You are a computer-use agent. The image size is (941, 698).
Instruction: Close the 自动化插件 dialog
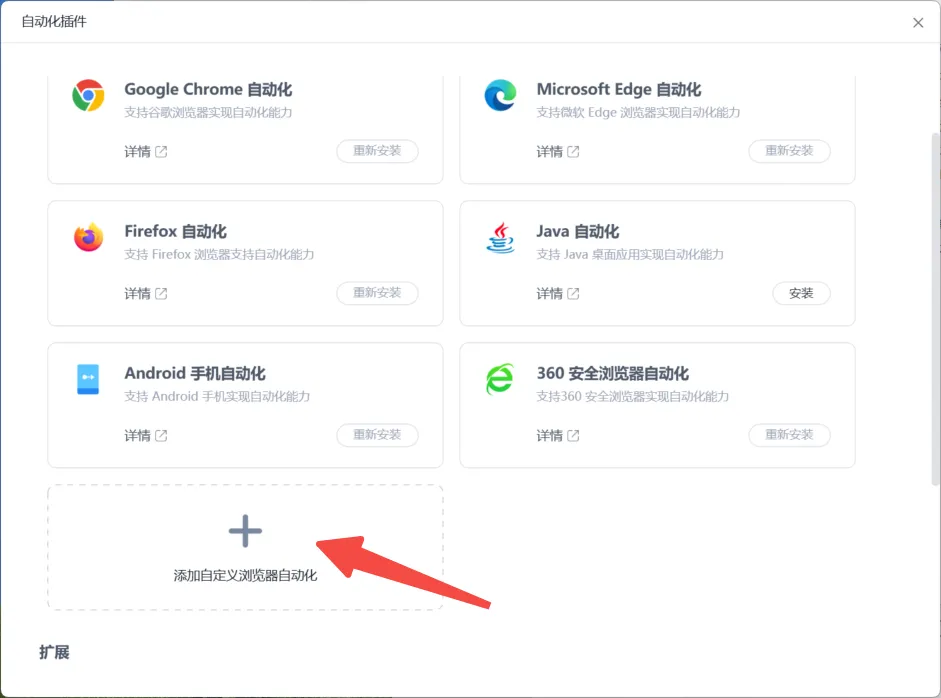[918, 23]
